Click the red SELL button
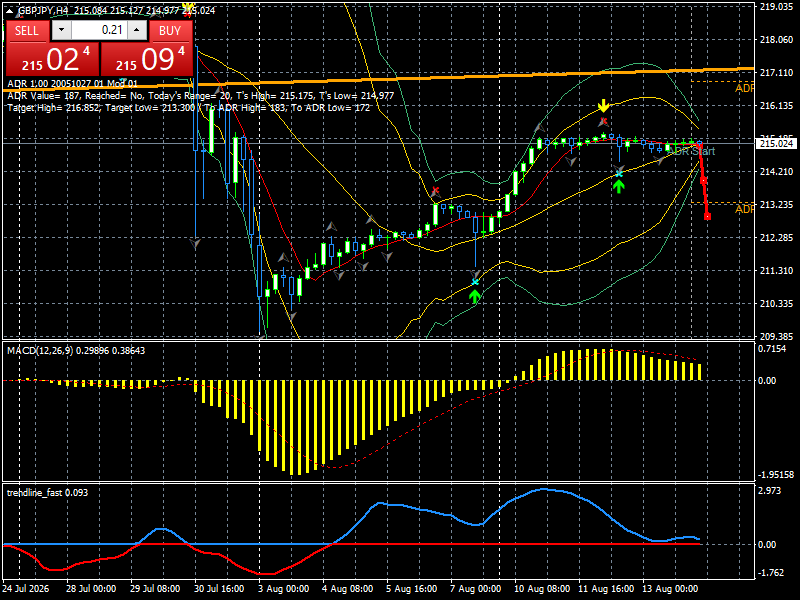This screenshot has width=800, height=600. click(x=28, y=31)
